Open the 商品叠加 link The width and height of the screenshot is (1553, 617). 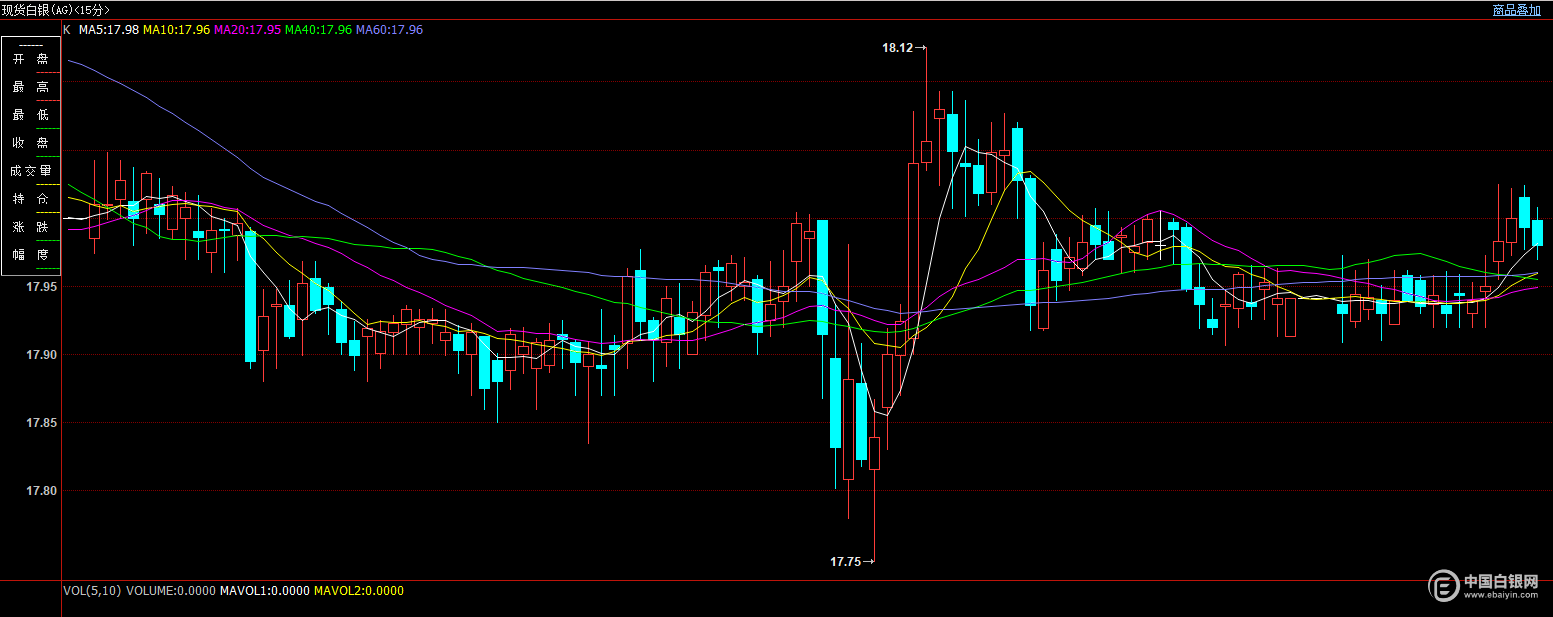1516,10
